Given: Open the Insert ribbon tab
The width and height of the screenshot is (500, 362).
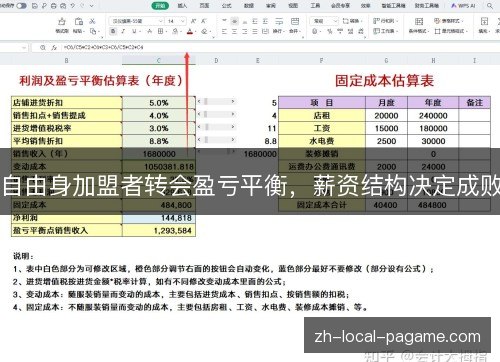Looking at the screenshot, I should coord(182,6).
